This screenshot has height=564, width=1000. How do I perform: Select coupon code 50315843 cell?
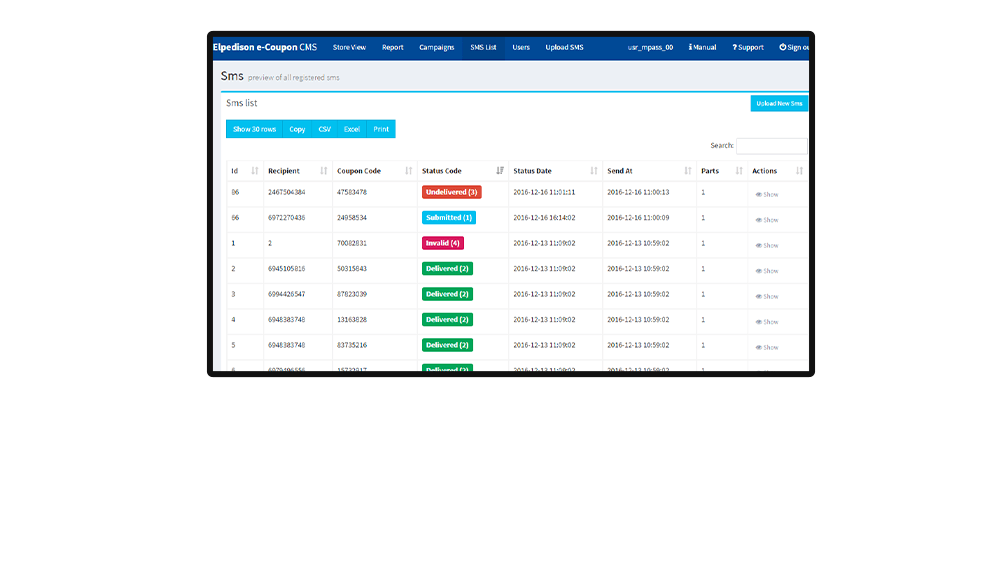tap(351, 269)
